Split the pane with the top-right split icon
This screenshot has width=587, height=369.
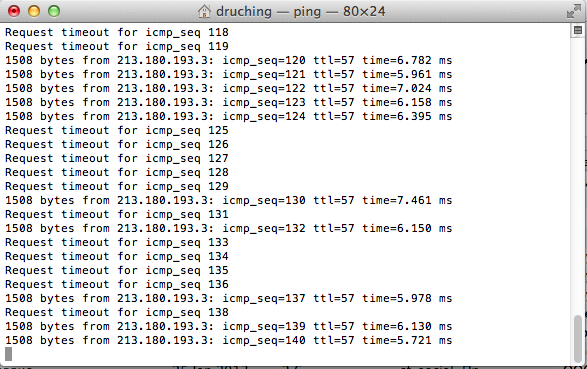pyautogui.click(x=578, y=30)
